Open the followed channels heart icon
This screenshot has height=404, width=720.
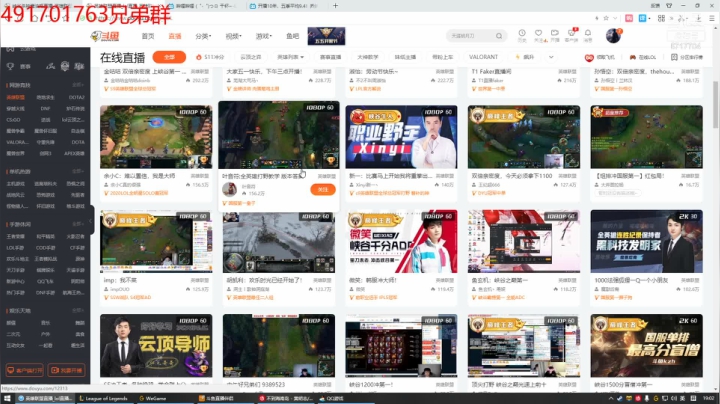click(x=539, y=35)
